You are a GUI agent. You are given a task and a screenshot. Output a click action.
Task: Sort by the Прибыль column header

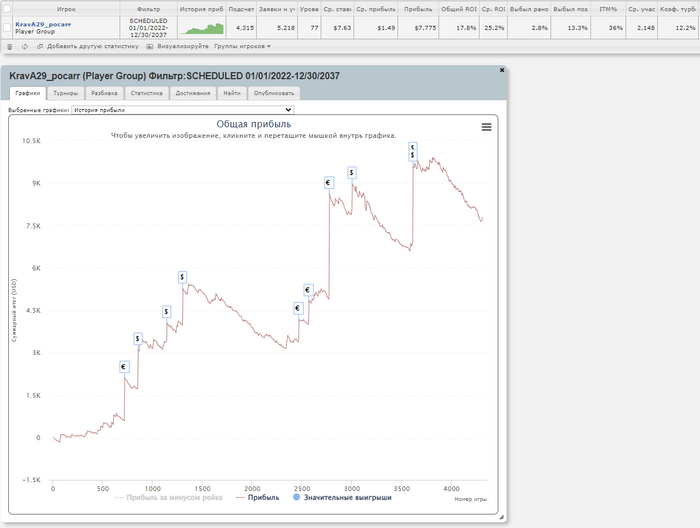click(418, 9)
